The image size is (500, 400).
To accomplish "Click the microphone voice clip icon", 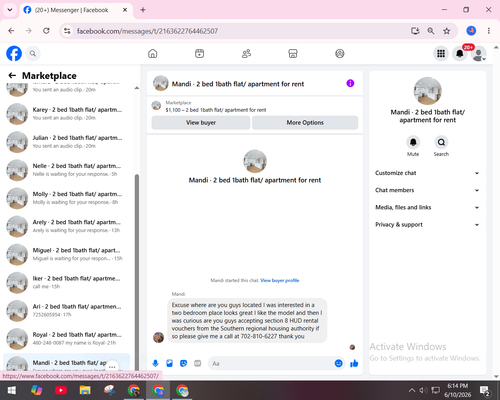I will 155,363.
